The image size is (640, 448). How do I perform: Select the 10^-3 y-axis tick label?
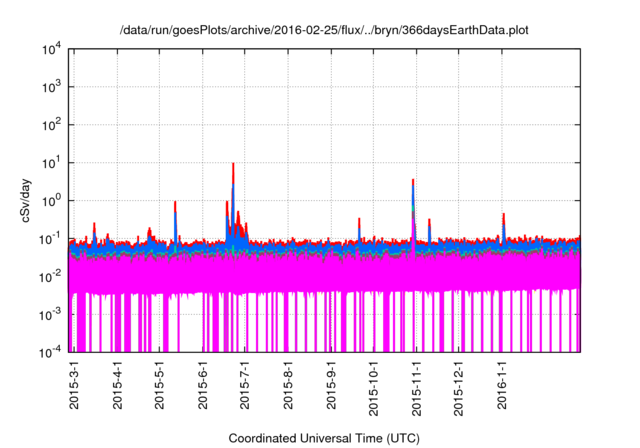[x=50, y=315]
